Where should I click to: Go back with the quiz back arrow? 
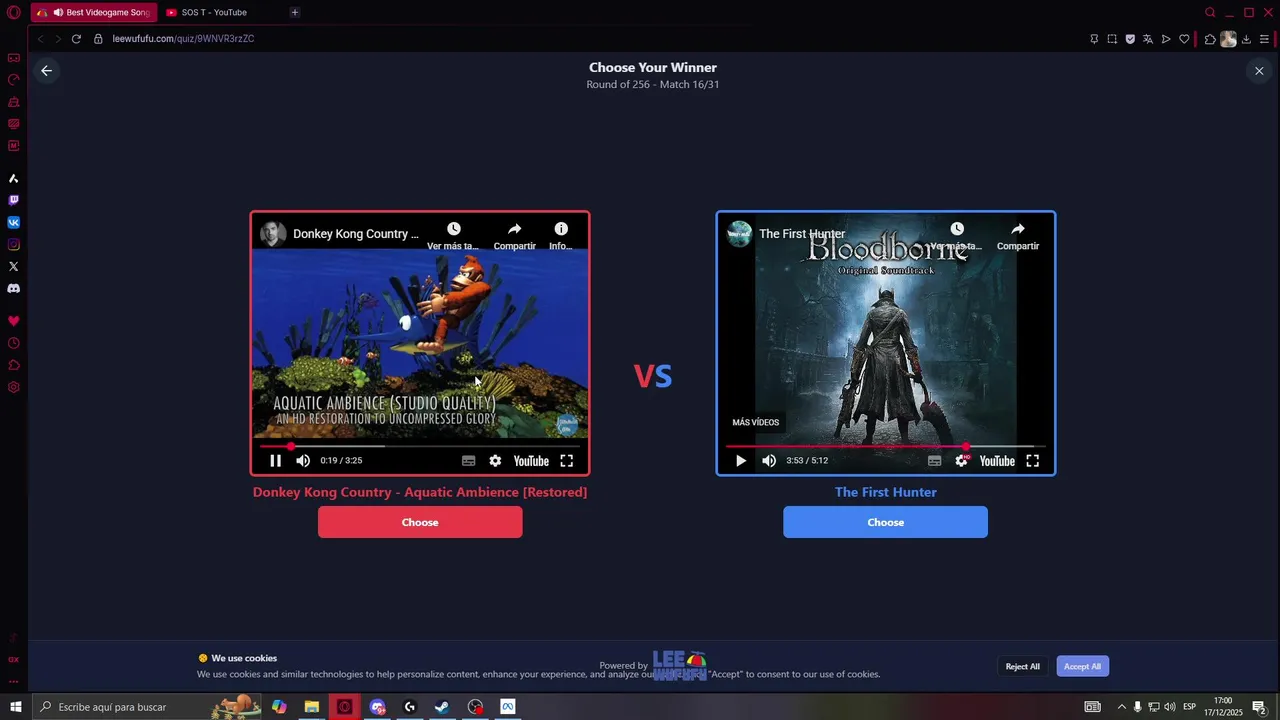pyautogui.click(x=46, y=71)
